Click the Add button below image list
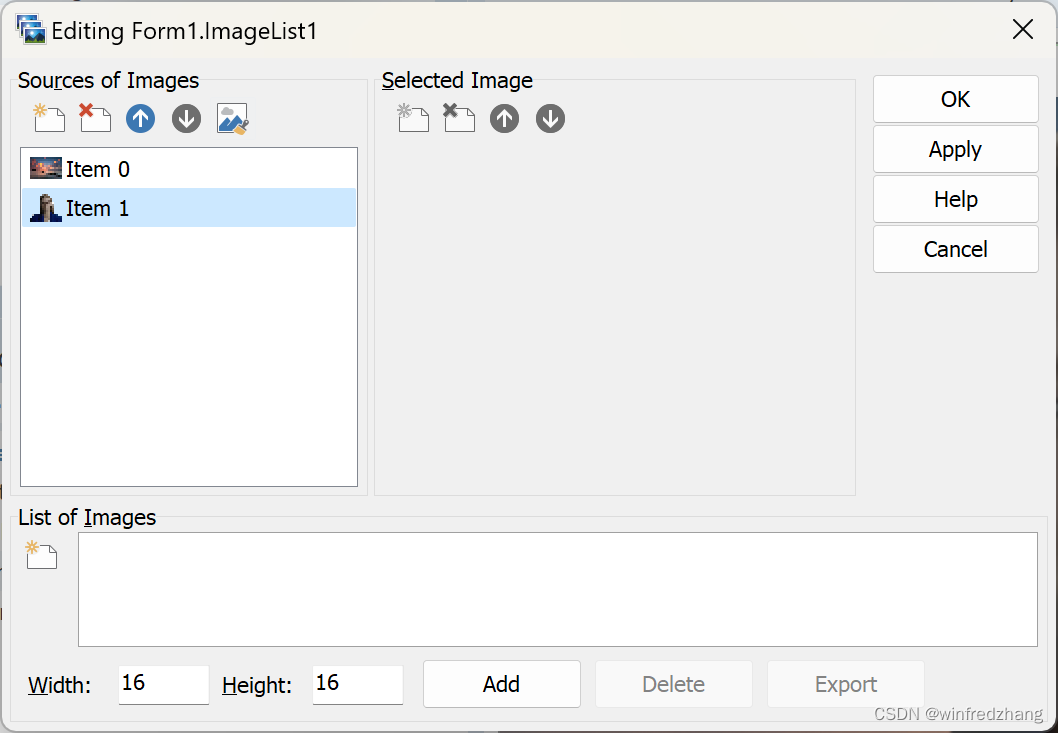 click(x=501, y=684)
